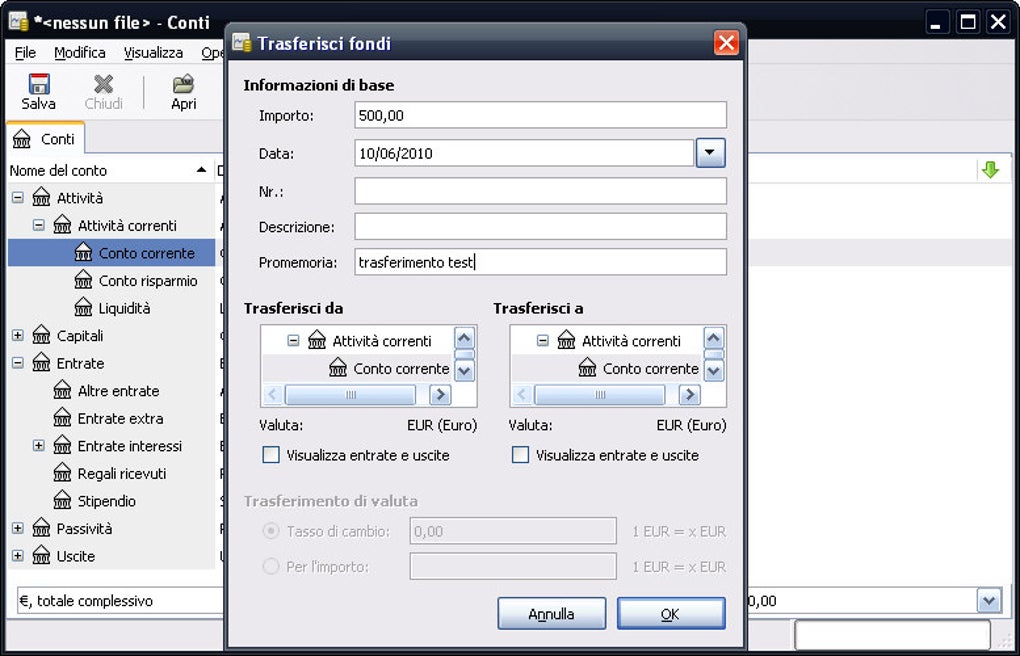The height and width of the screenshot is (656, 1020).
Task: Expand the Capitali account group
Action: [x=18, y=336]
